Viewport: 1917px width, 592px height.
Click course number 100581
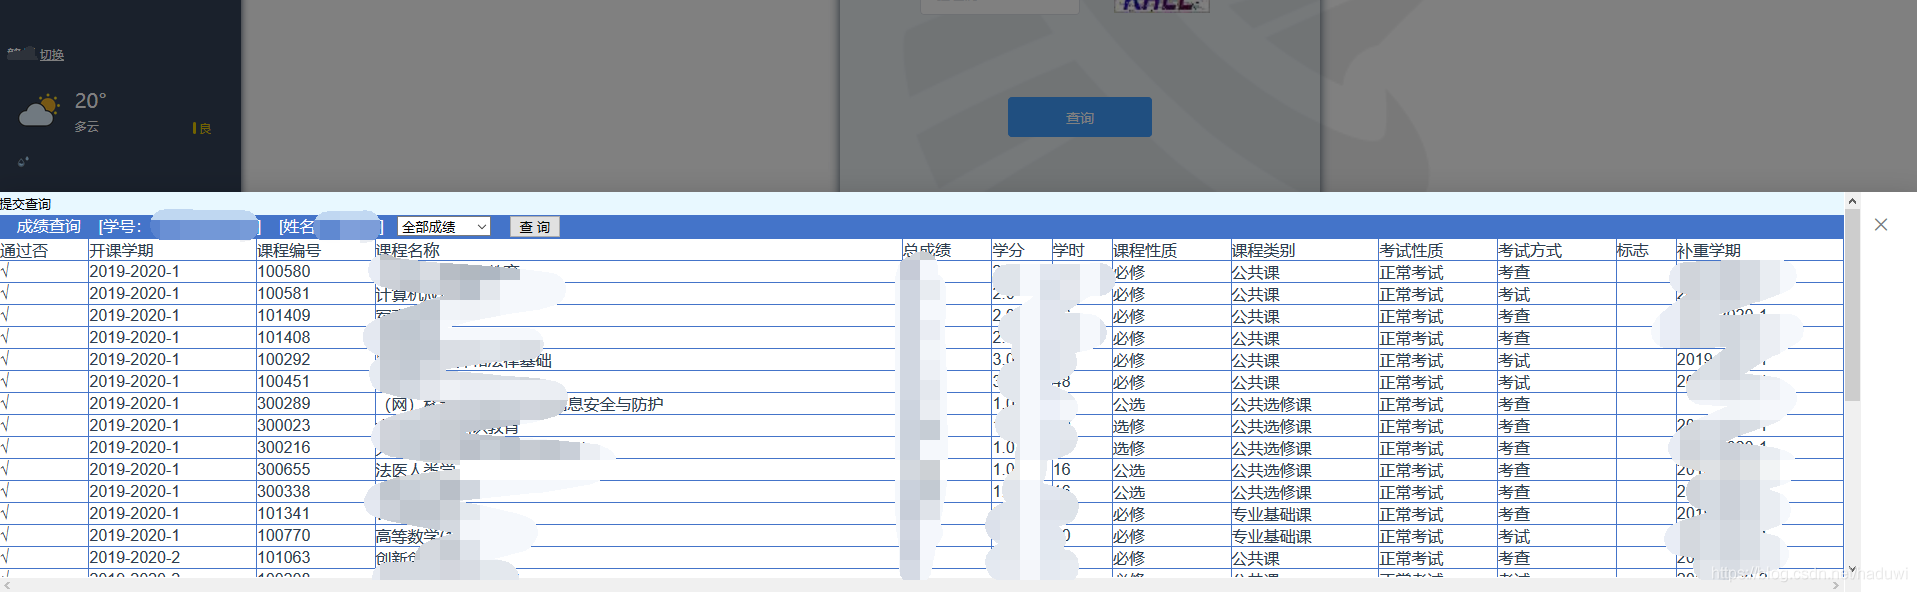(x=284, y=294)
